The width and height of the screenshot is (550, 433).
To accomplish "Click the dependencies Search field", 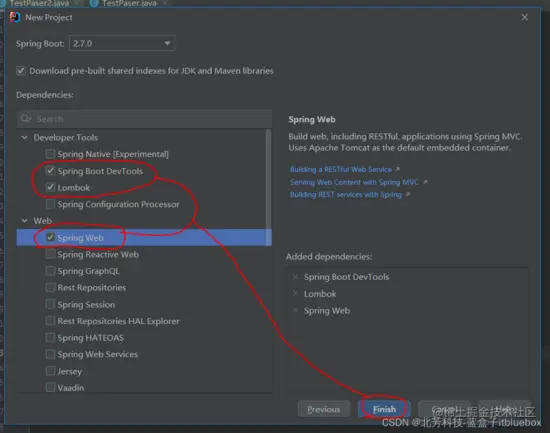I will [x=144, y=119].
